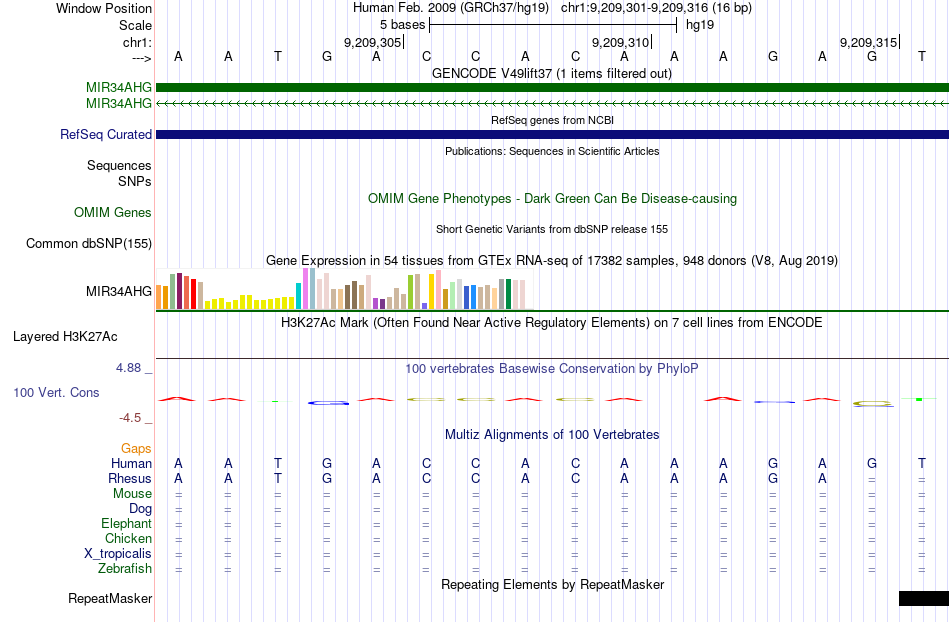Click the 5 bases scale label

pos(402,25)
